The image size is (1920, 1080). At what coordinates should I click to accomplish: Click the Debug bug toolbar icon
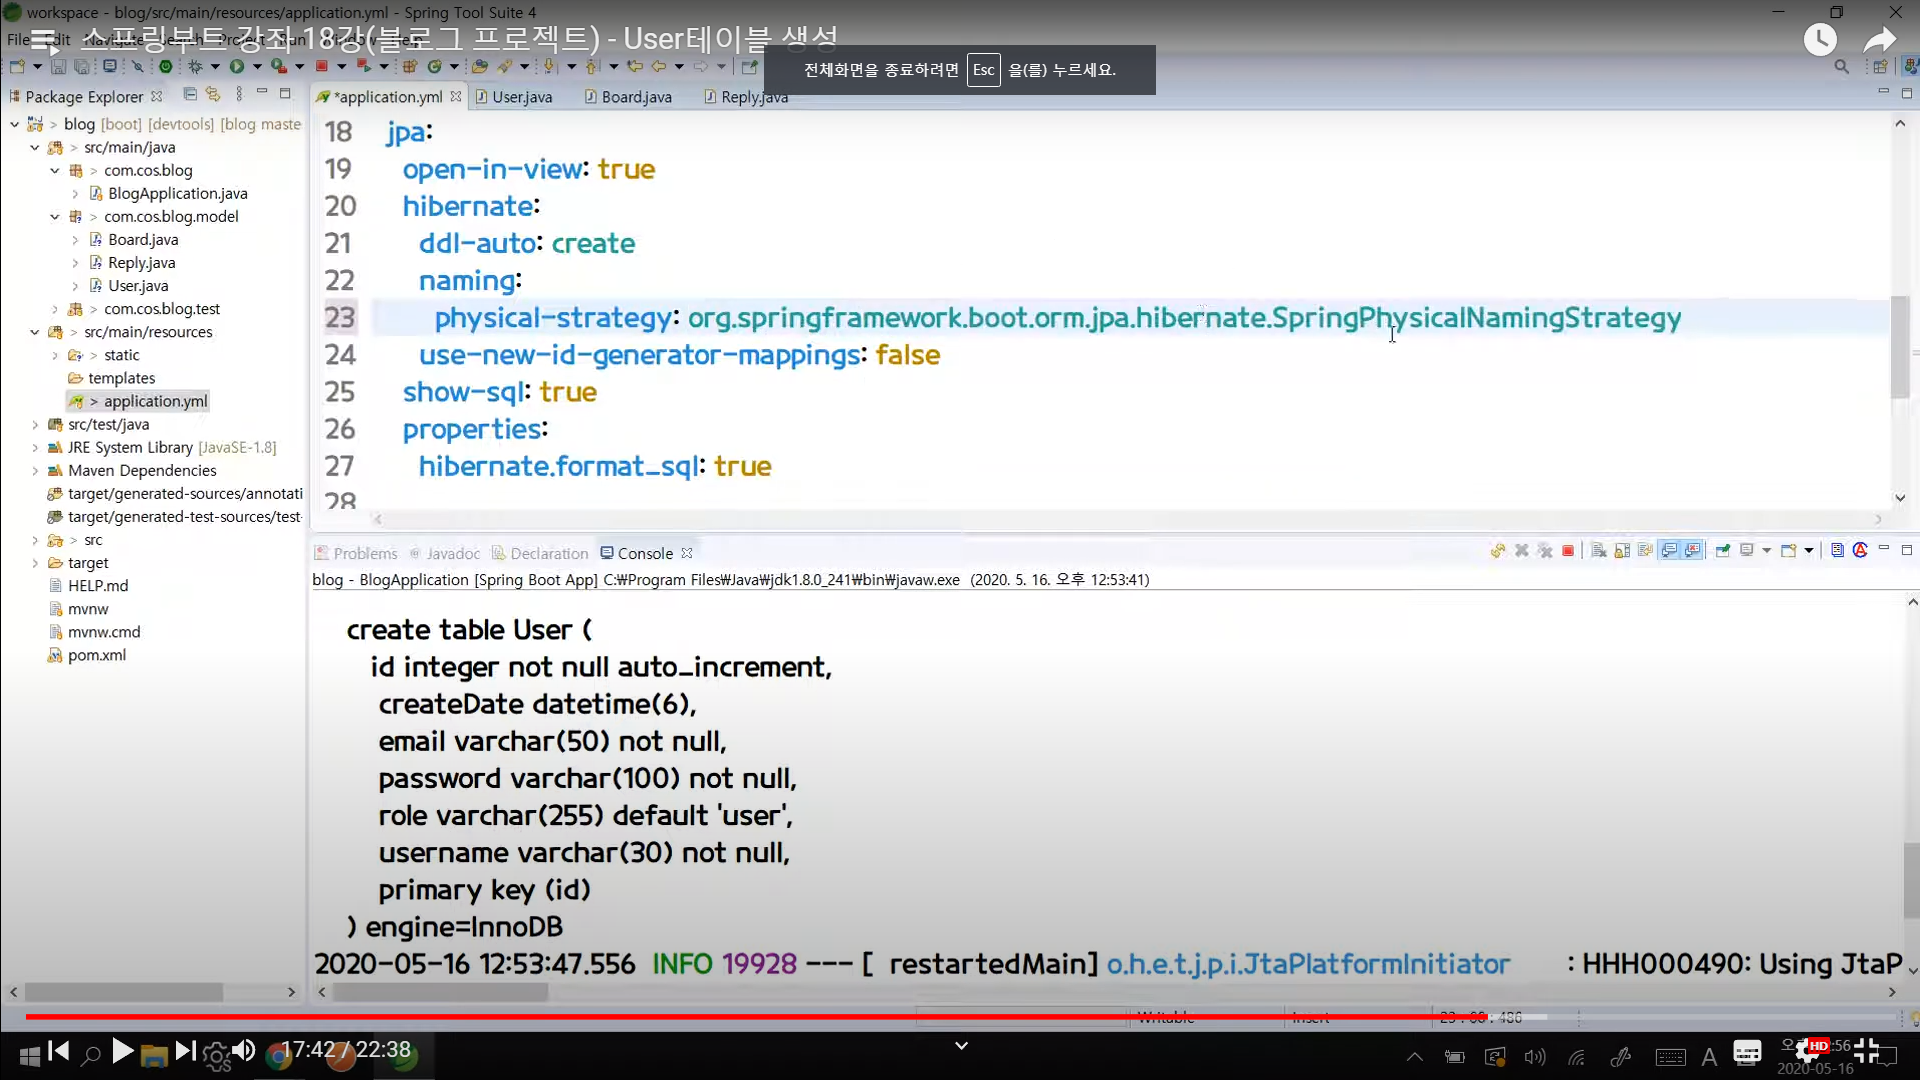(195, 67)
